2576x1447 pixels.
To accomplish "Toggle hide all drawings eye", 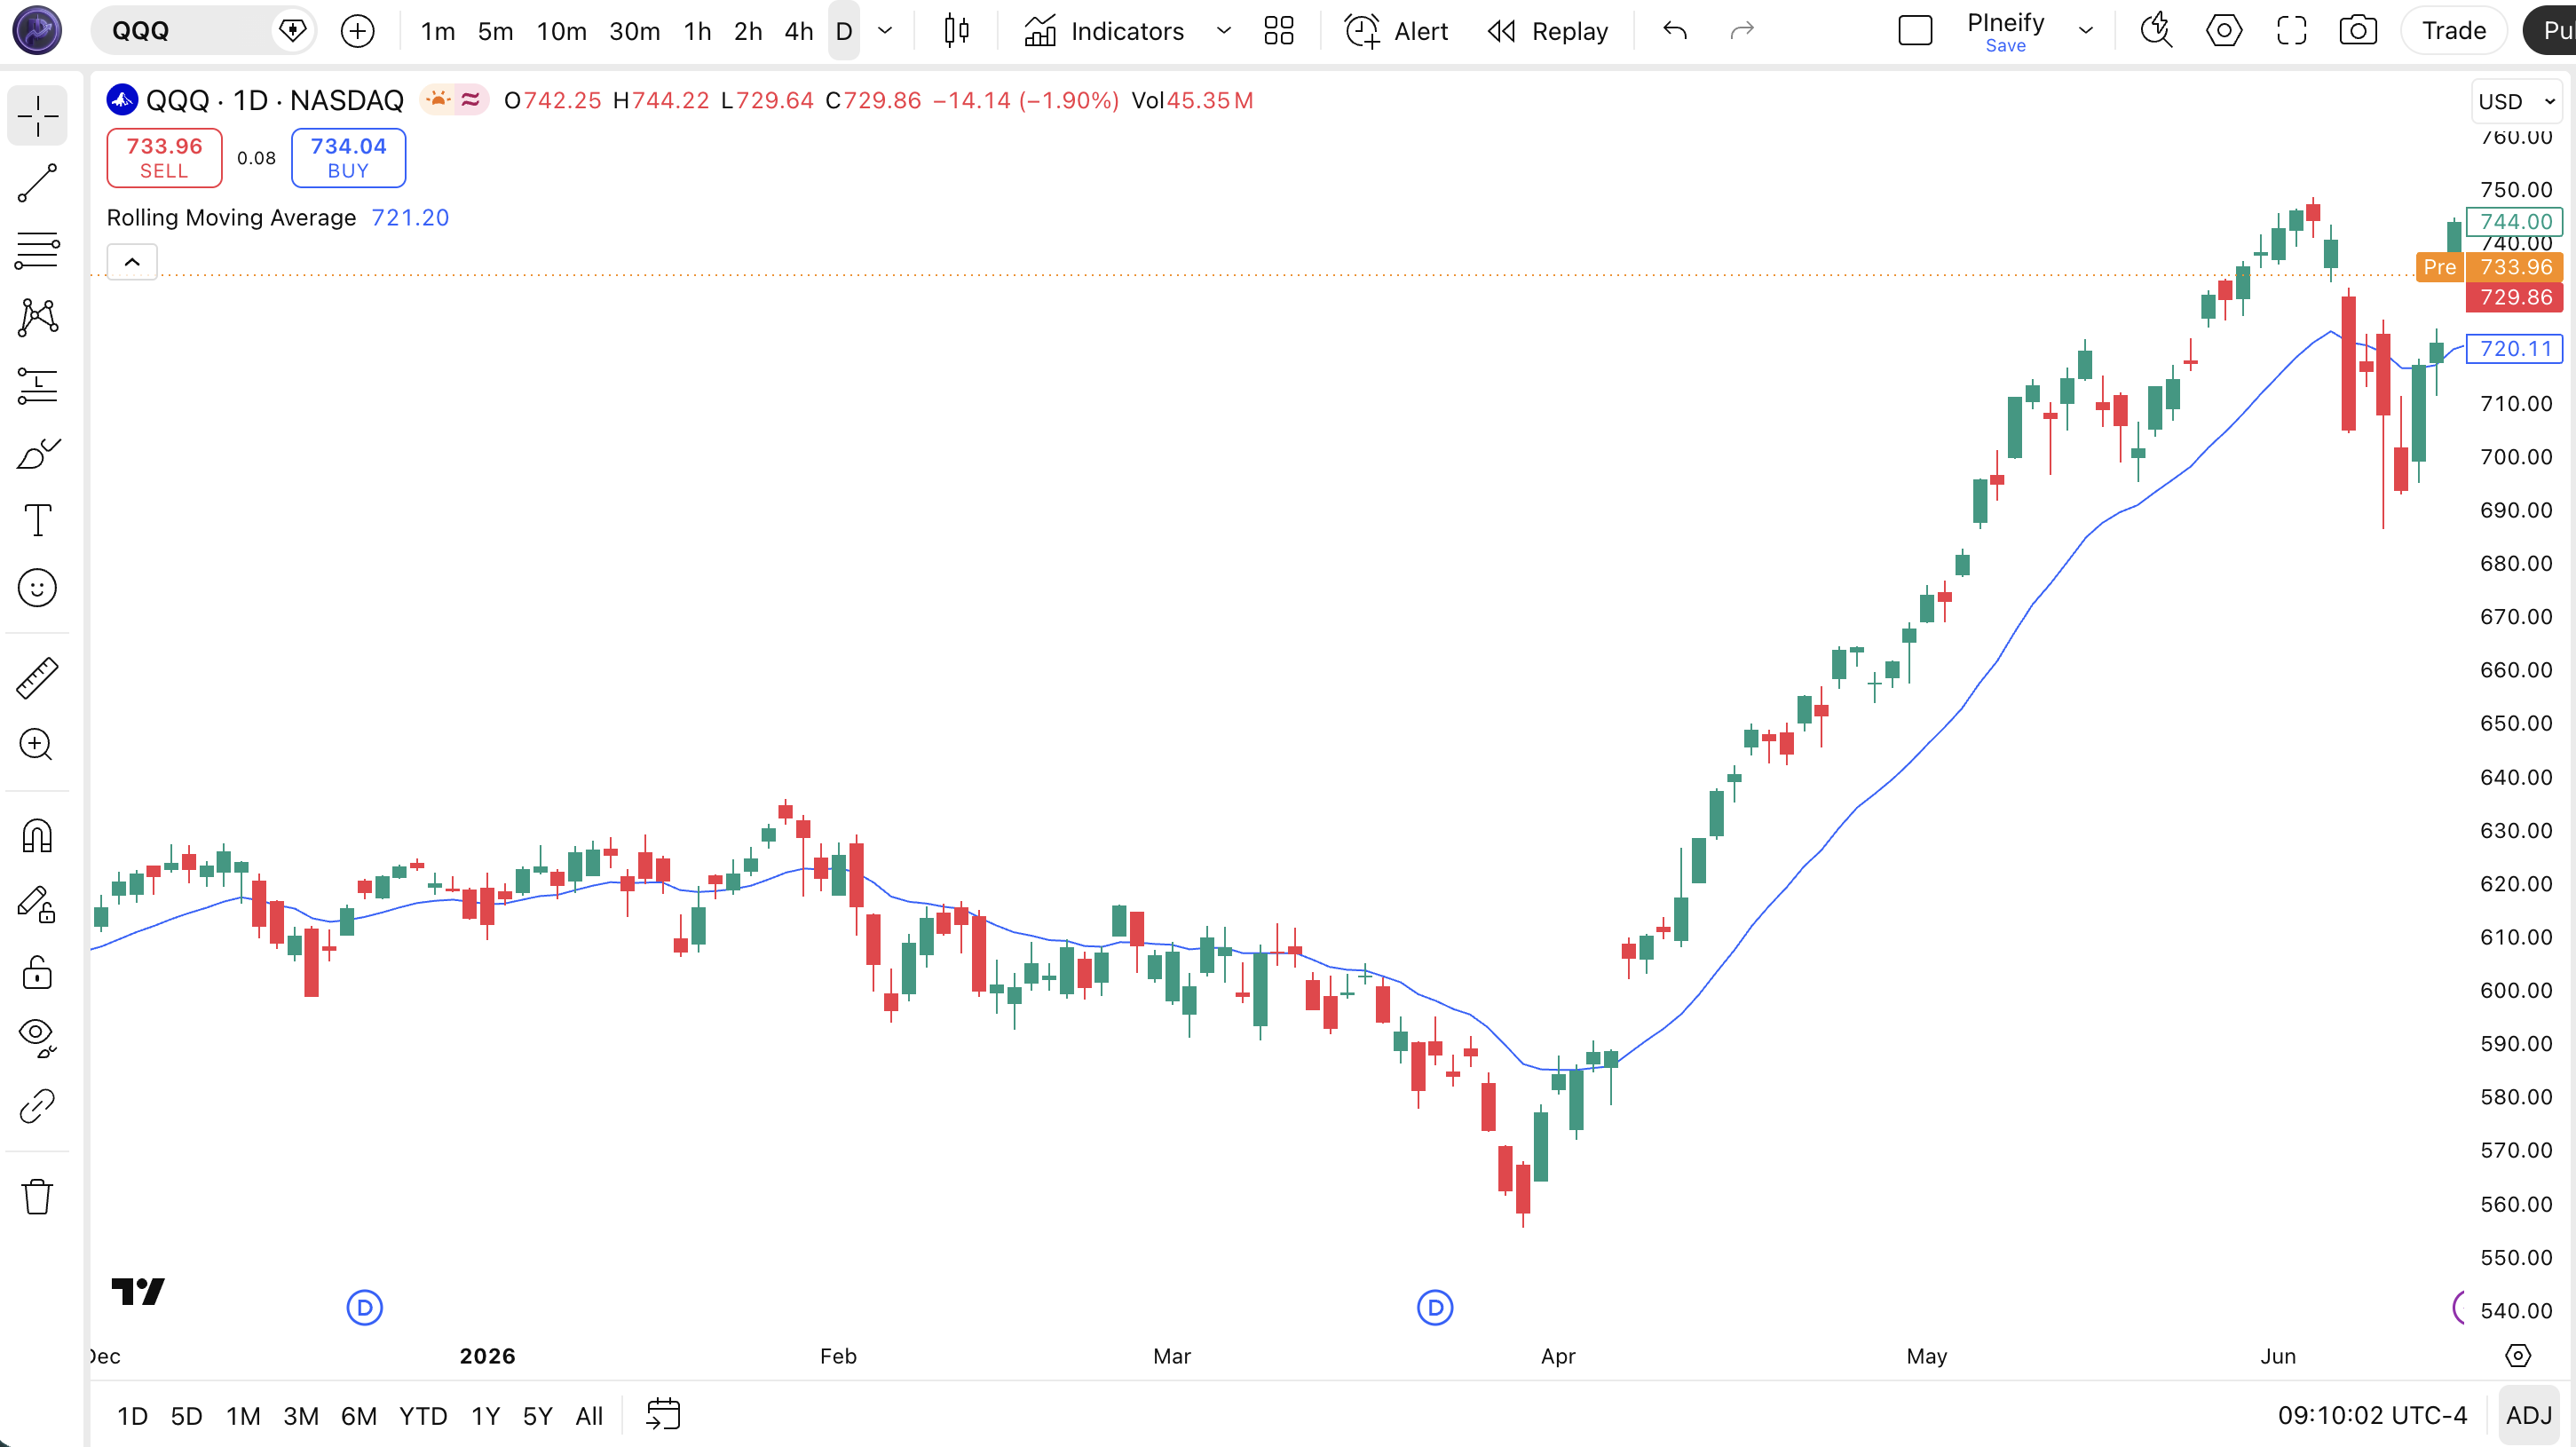I will click(37, 1038).
